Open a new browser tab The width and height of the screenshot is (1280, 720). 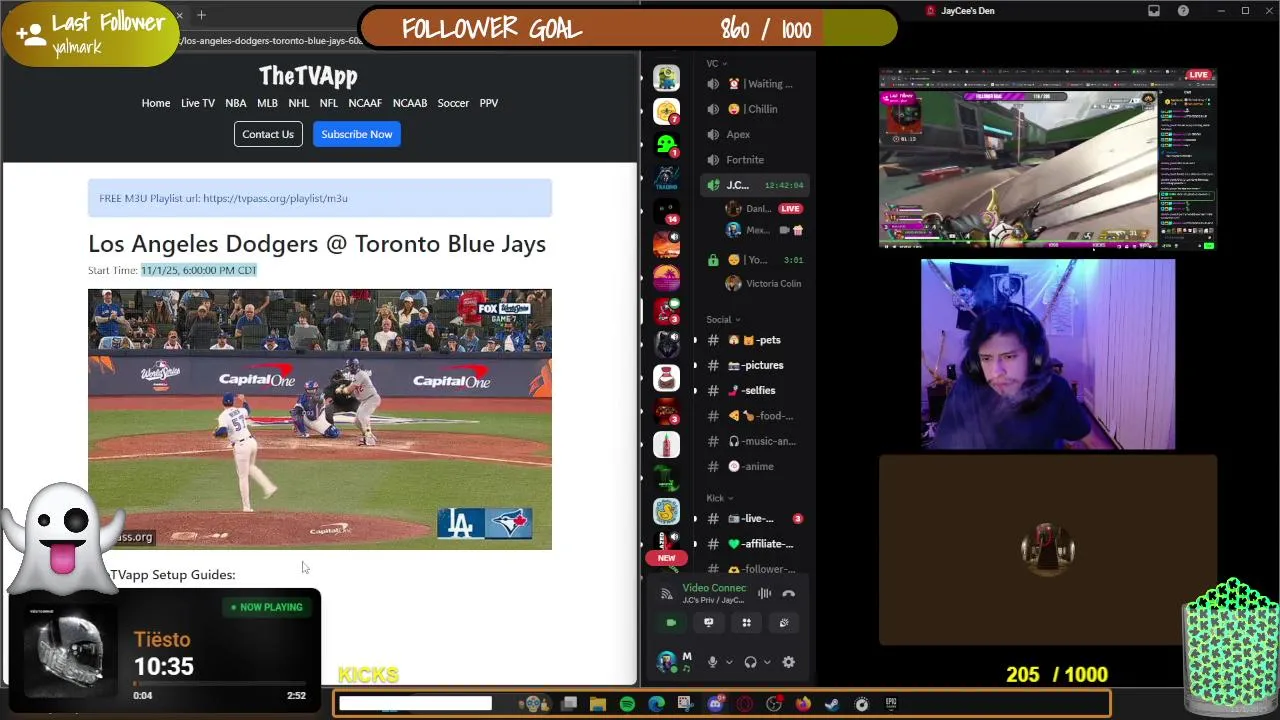click(201, 15)
